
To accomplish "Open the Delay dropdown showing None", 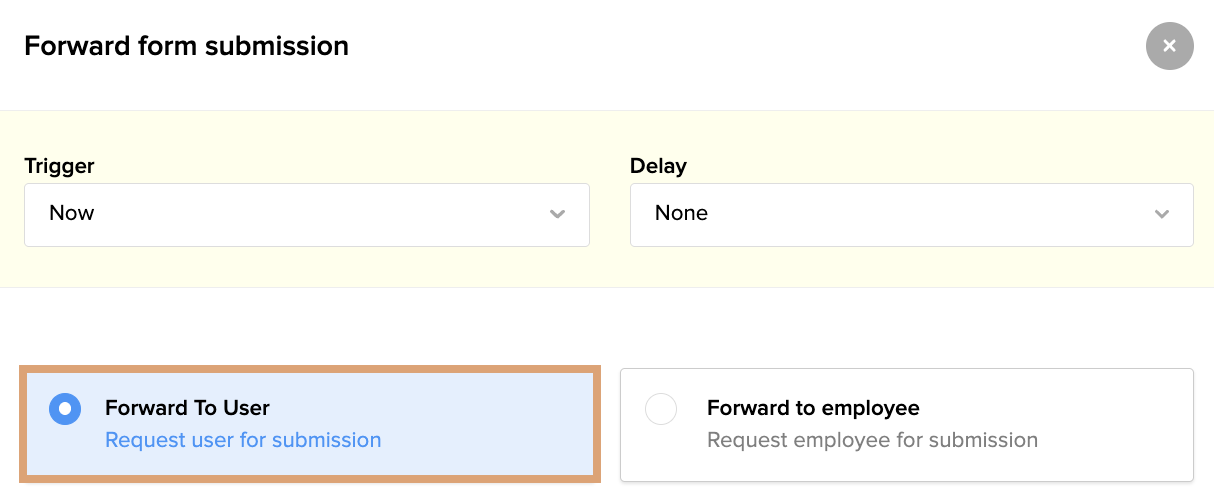I will click(x=910, y=214).
